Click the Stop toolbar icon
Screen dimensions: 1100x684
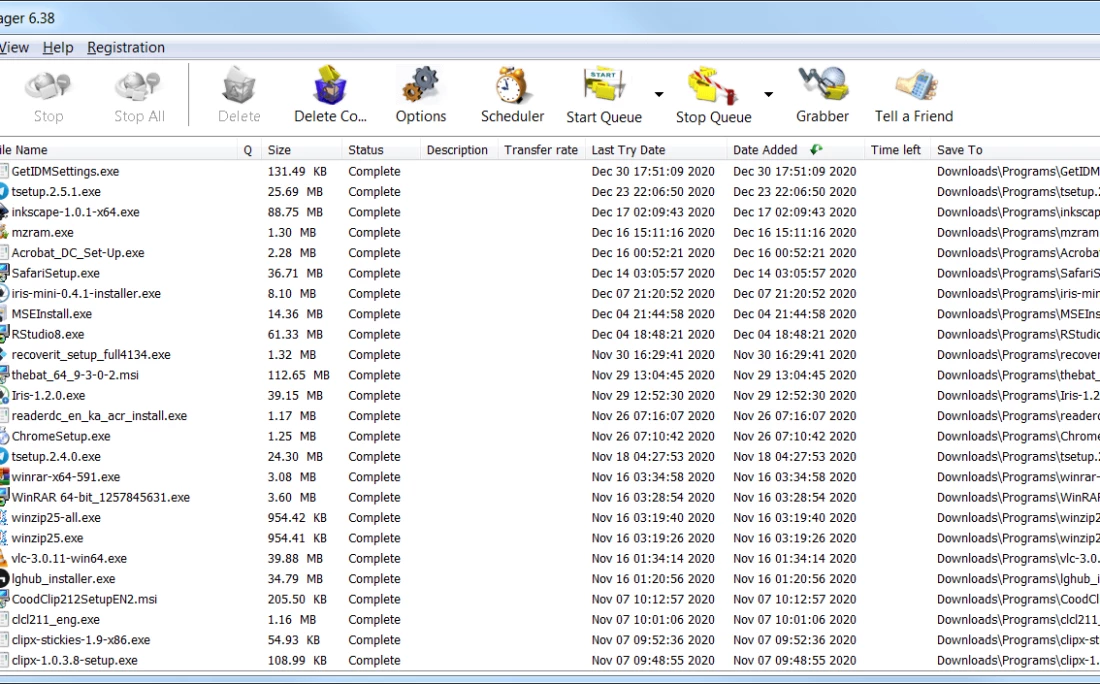click(x=47, y=87)
